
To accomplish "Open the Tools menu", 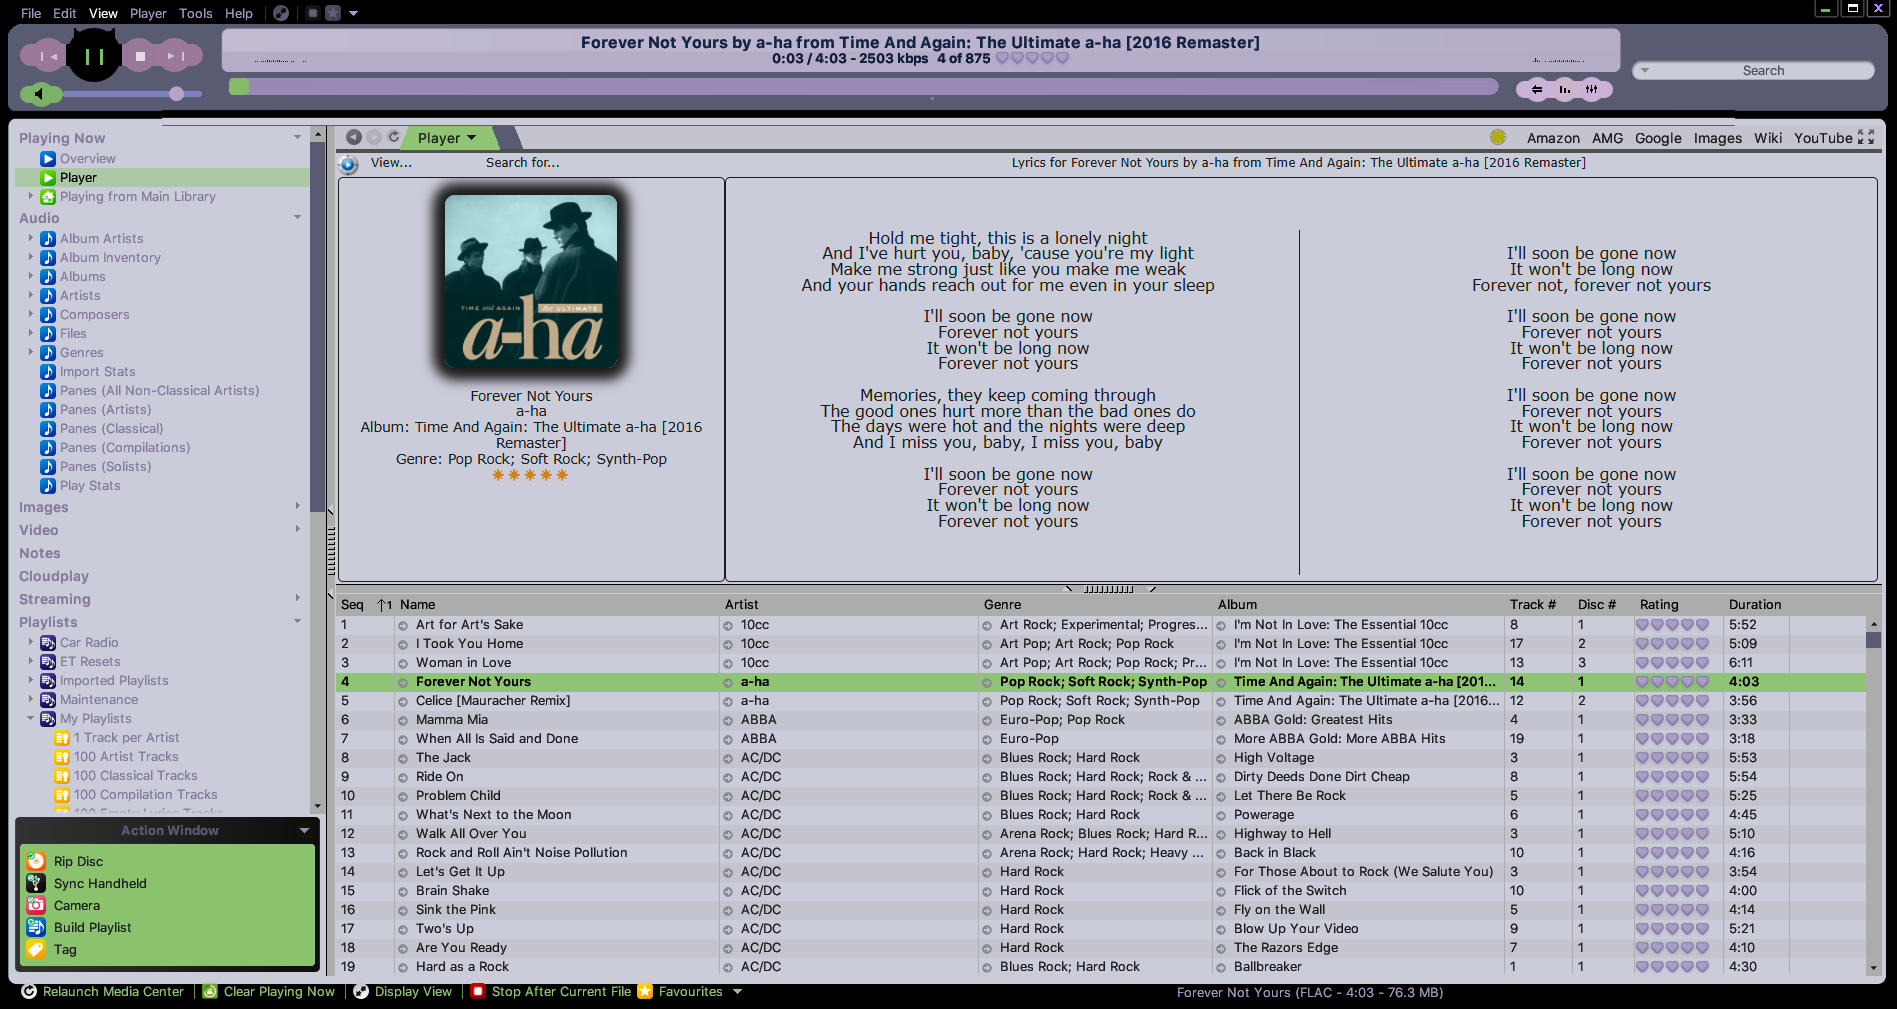I will click(195, 13).
